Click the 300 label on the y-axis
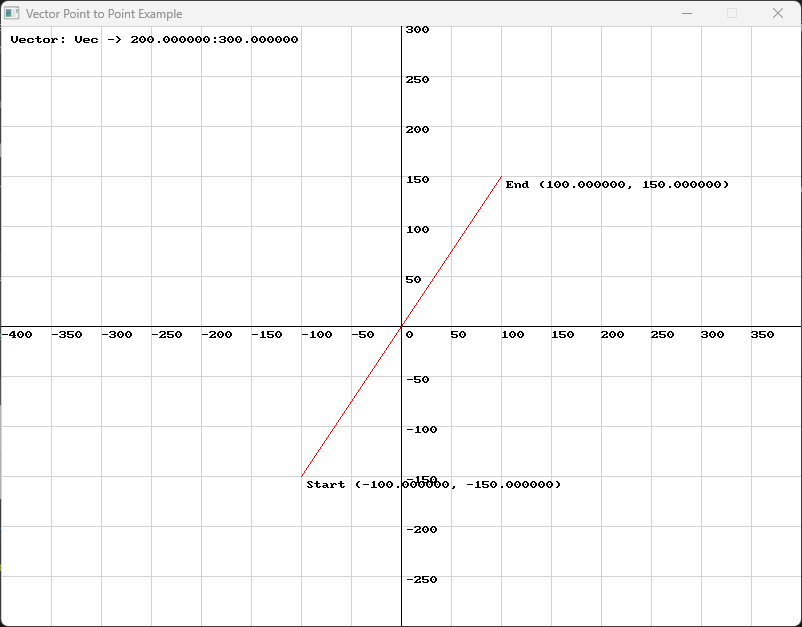This screenshot has height=627, width=802. 419,29
